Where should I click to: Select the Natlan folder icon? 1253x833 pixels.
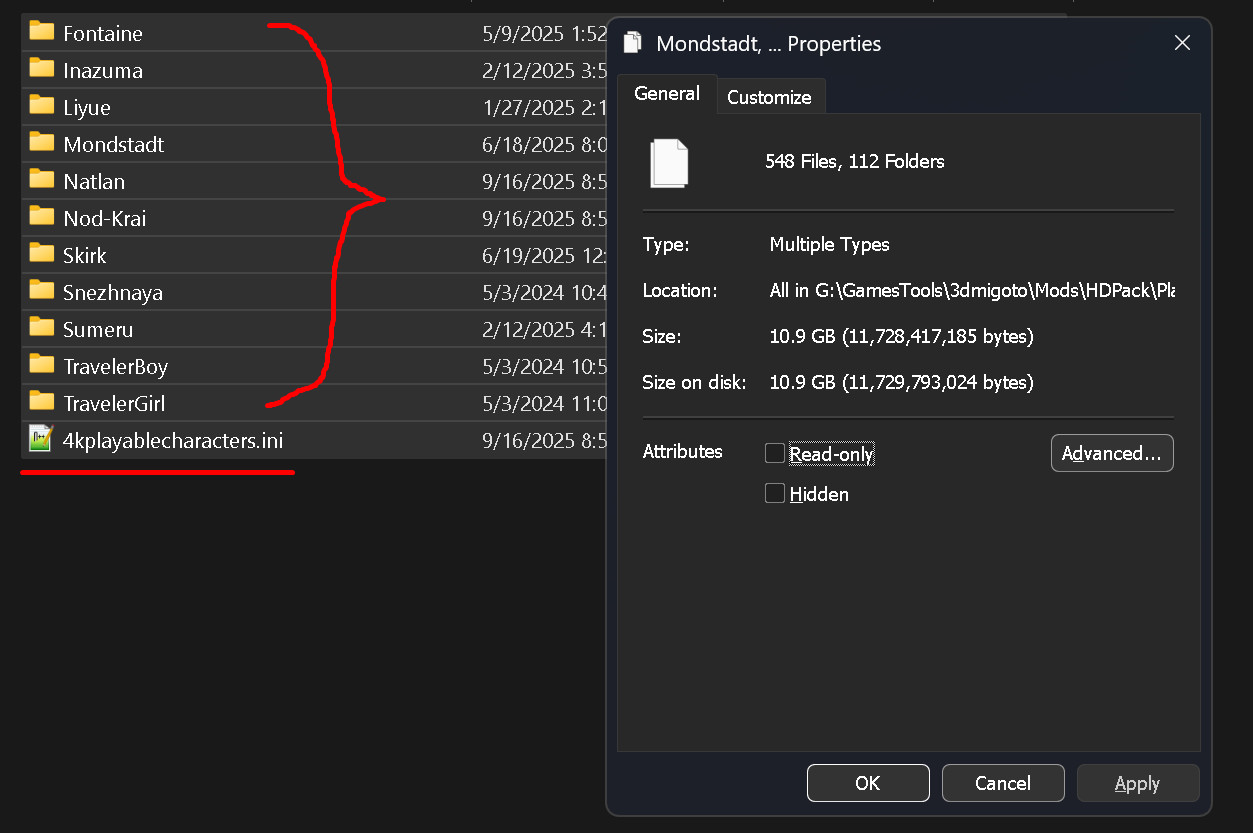point(41,180)
